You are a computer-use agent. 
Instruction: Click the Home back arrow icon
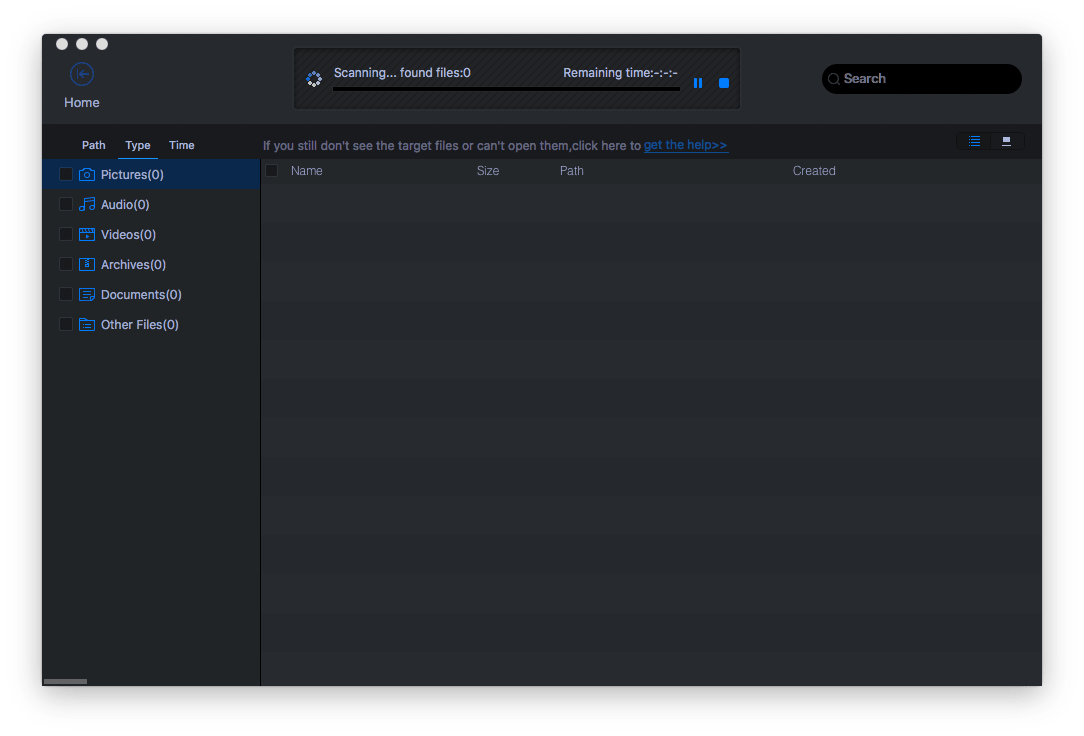click(x=82, y=74)
